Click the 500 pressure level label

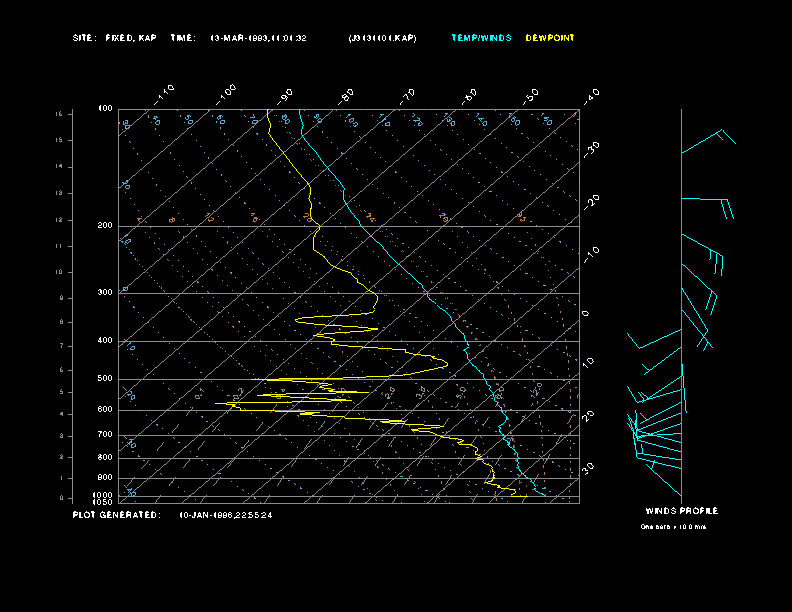[x=105, y=379]
